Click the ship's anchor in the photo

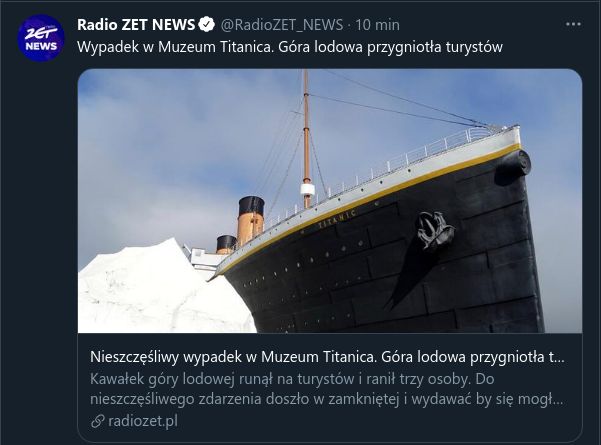434,230
